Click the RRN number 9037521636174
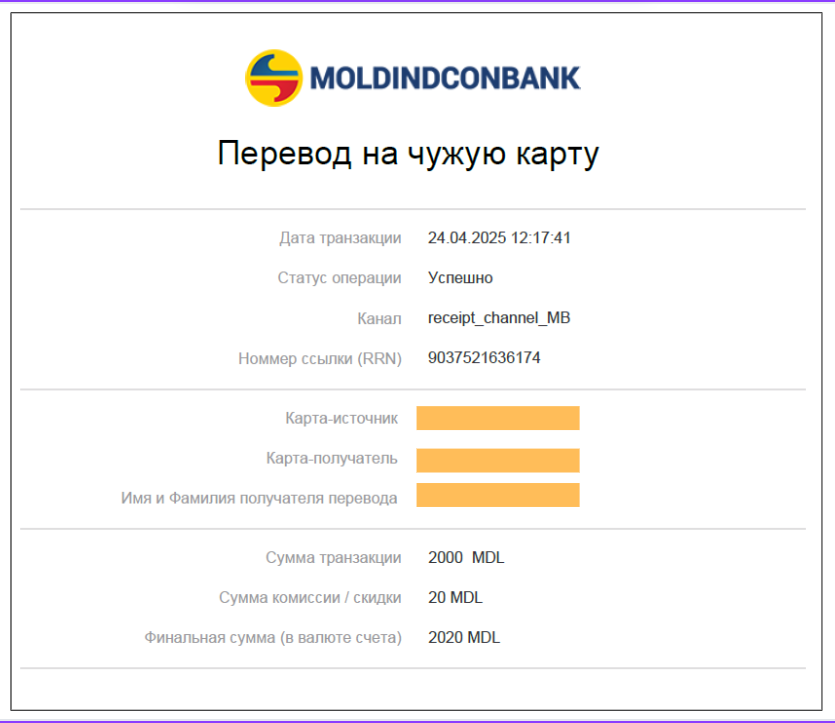 pyautogui.click(x=484, y=357)
